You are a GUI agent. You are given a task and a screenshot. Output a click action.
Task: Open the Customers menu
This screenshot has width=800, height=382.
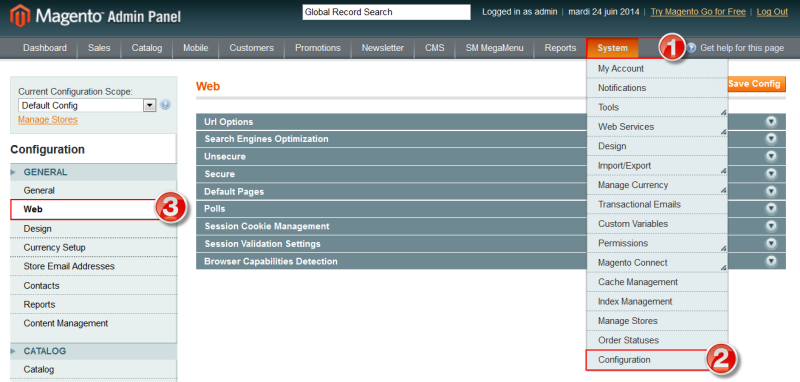coord(252,48)
